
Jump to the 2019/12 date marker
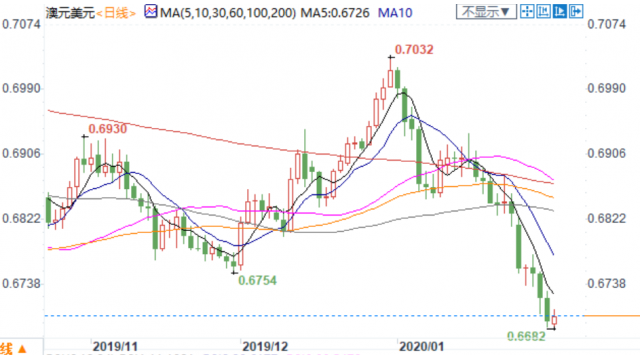pyautogui.click(x=265, y=347)
